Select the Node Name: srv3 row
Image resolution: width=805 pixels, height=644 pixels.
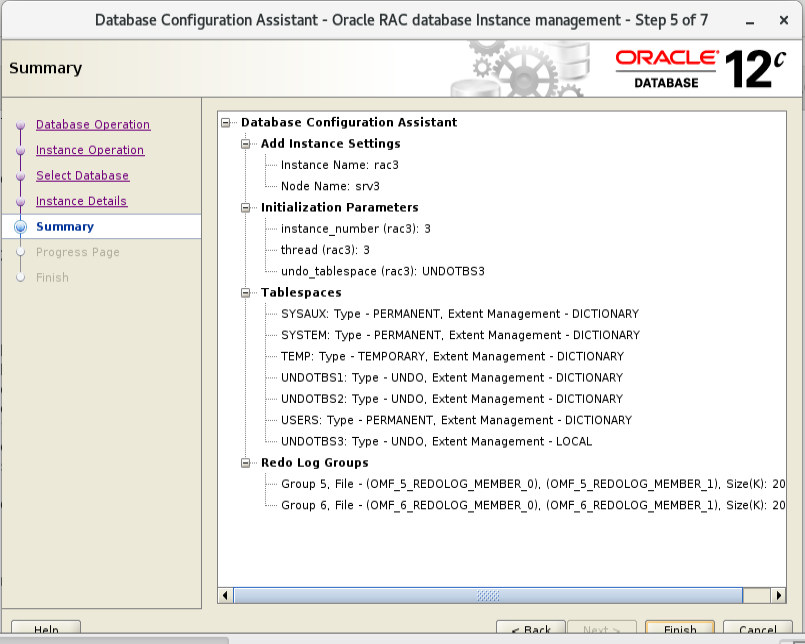coord(330,186)
